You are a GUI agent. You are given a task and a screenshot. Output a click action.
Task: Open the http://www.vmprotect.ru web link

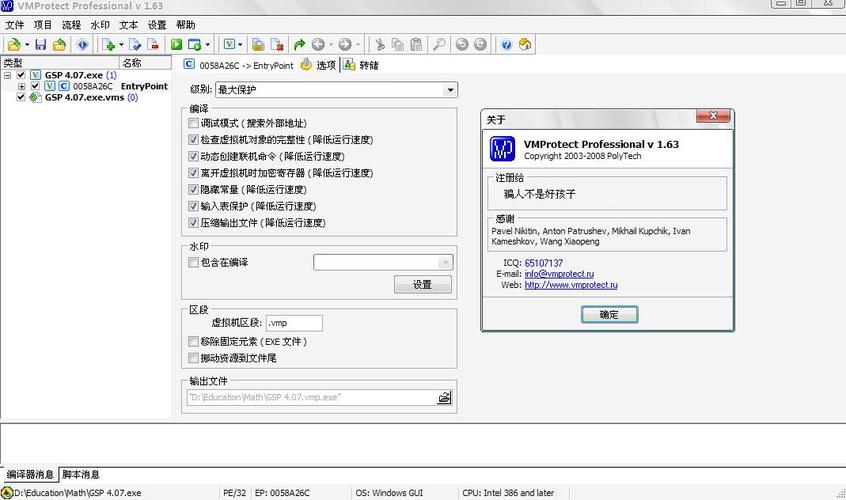click(x=571, y=285)
